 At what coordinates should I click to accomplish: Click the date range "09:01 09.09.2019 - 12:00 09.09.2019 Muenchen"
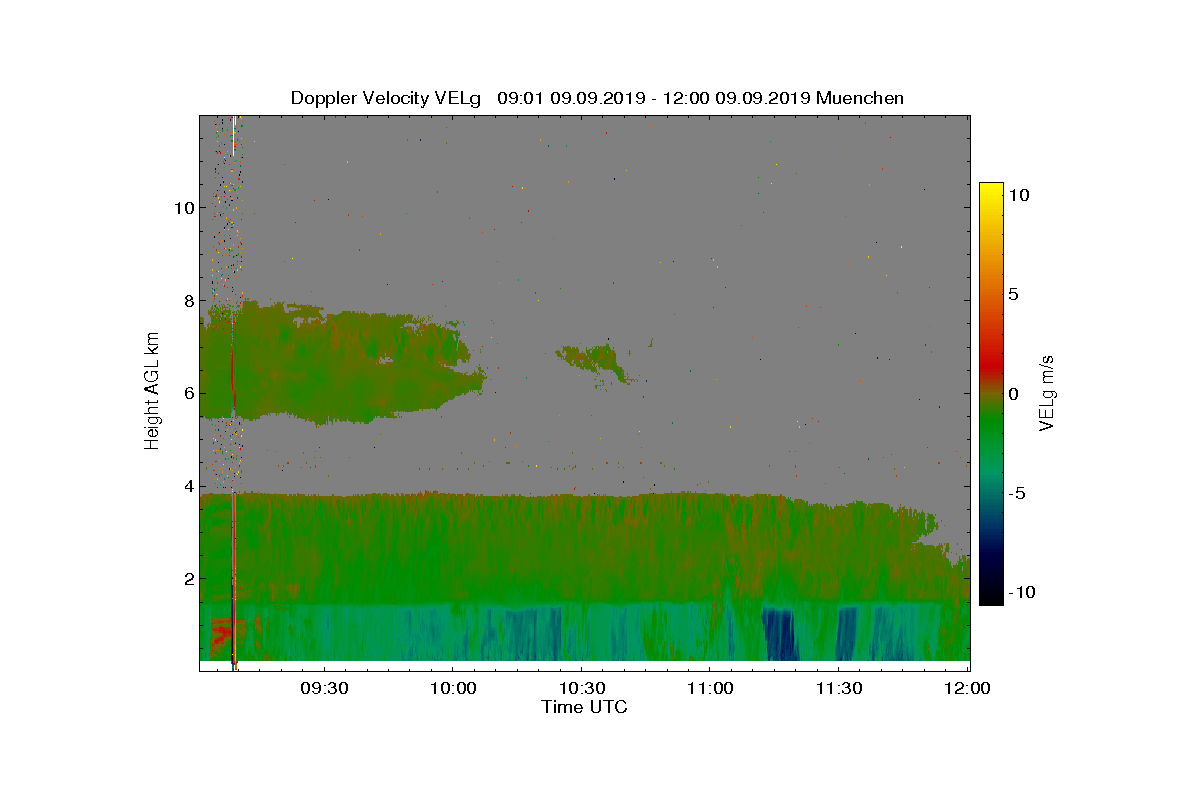(x=700, y=98)
